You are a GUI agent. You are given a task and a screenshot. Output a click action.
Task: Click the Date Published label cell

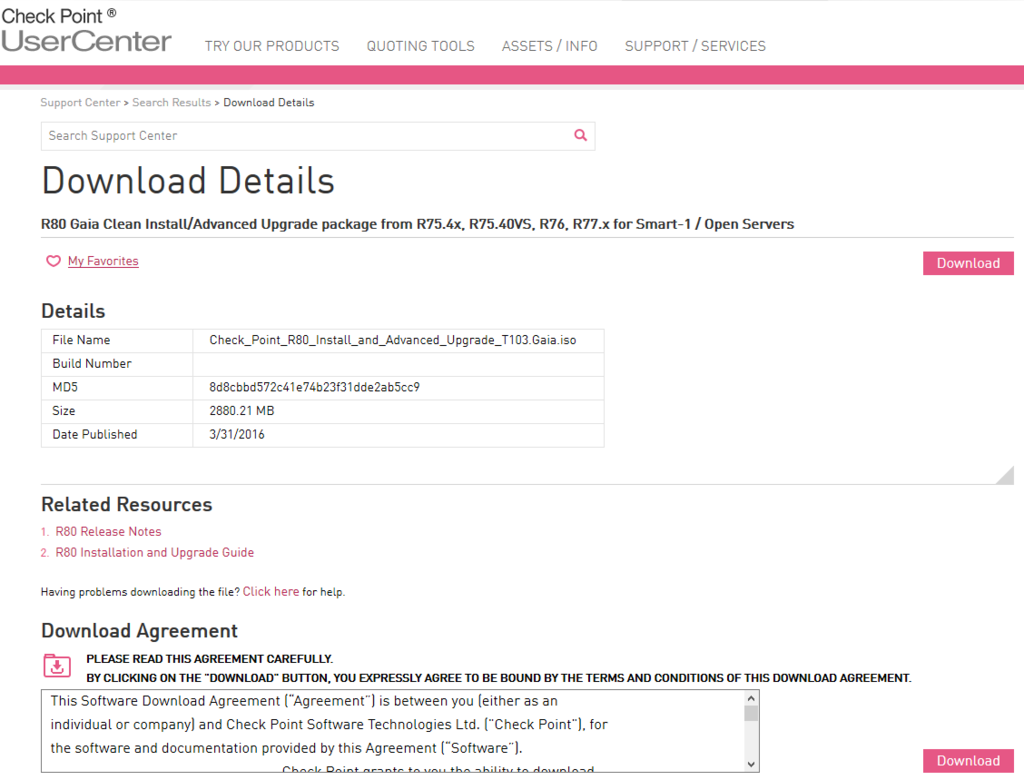(117, 434)
